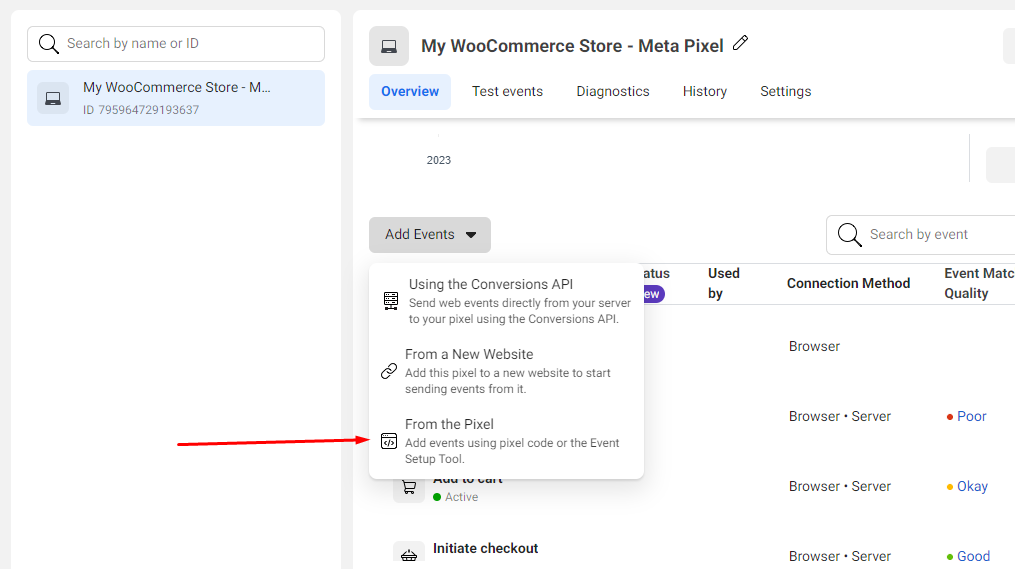1015x569 pixels.
Task: Click the Okay match quality link
Action: (x=972, y=486)
